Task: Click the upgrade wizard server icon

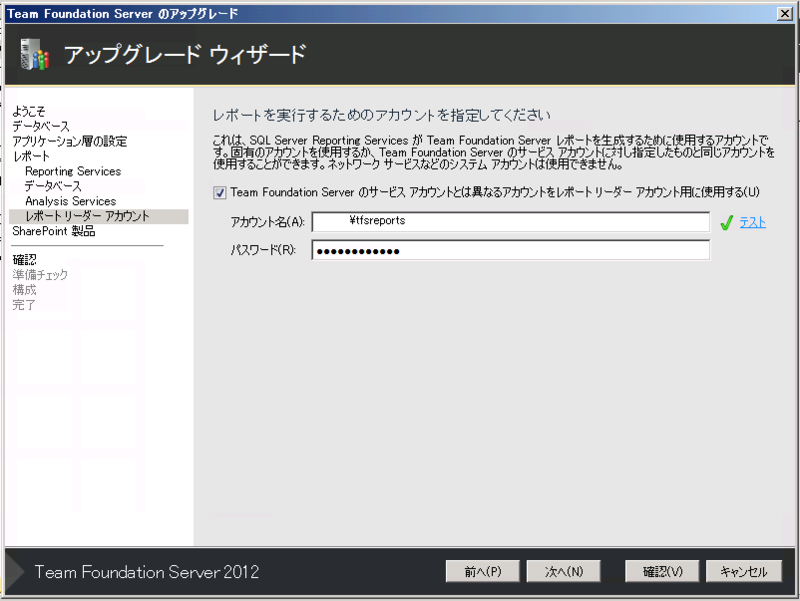Action: (34, 54)
